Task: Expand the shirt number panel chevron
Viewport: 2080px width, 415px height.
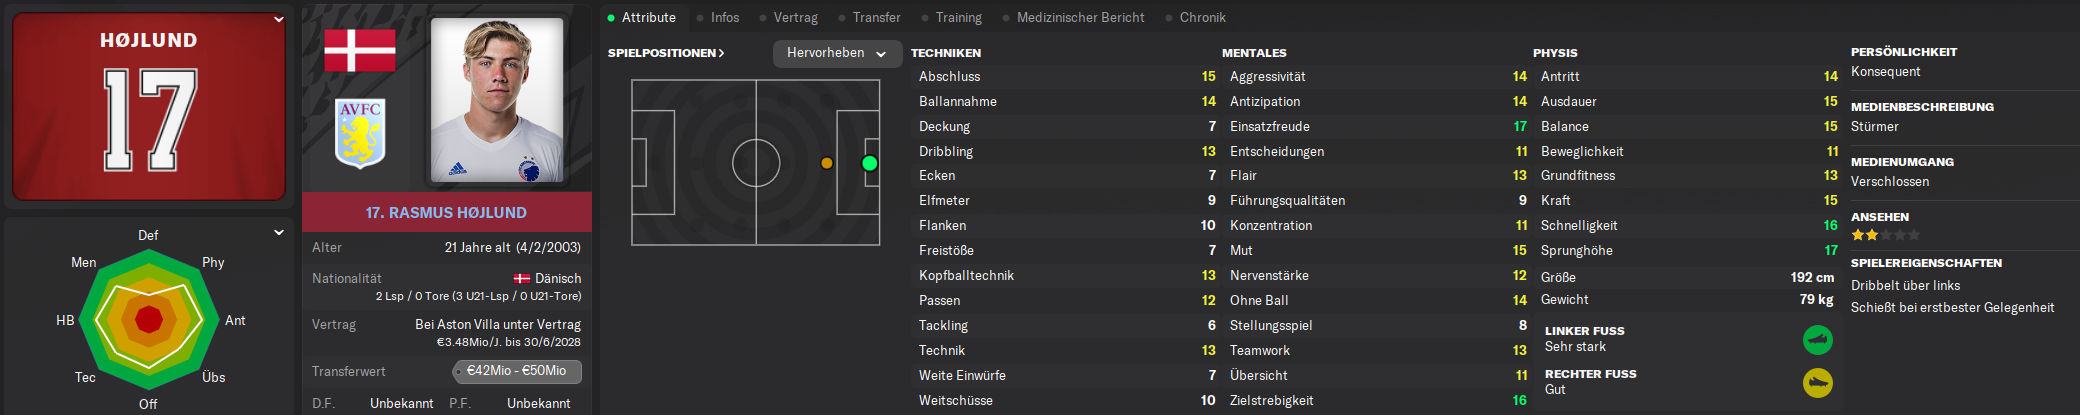Action: click(279, 19)
